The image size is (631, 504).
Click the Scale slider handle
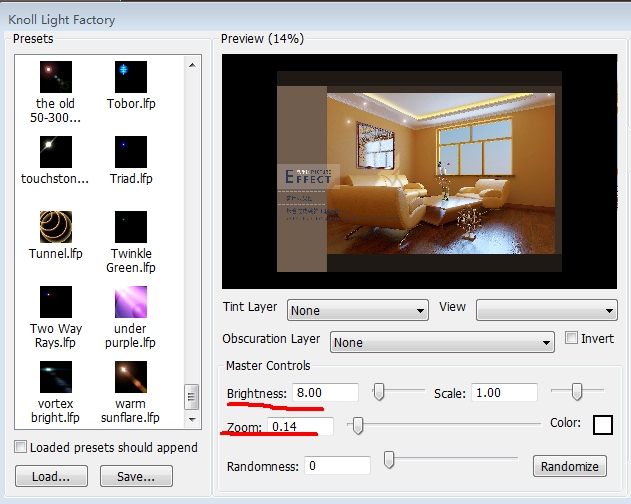(577, 391)
